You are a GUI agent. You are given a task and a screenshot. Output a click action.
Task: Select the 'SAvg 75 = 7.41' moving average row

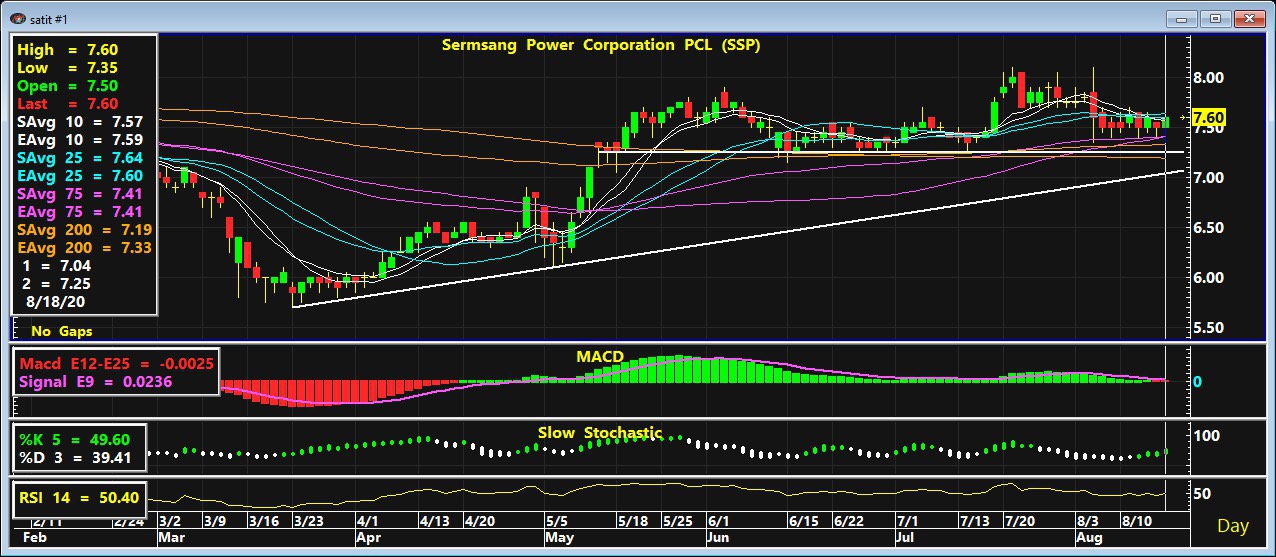tap(80, 194)
